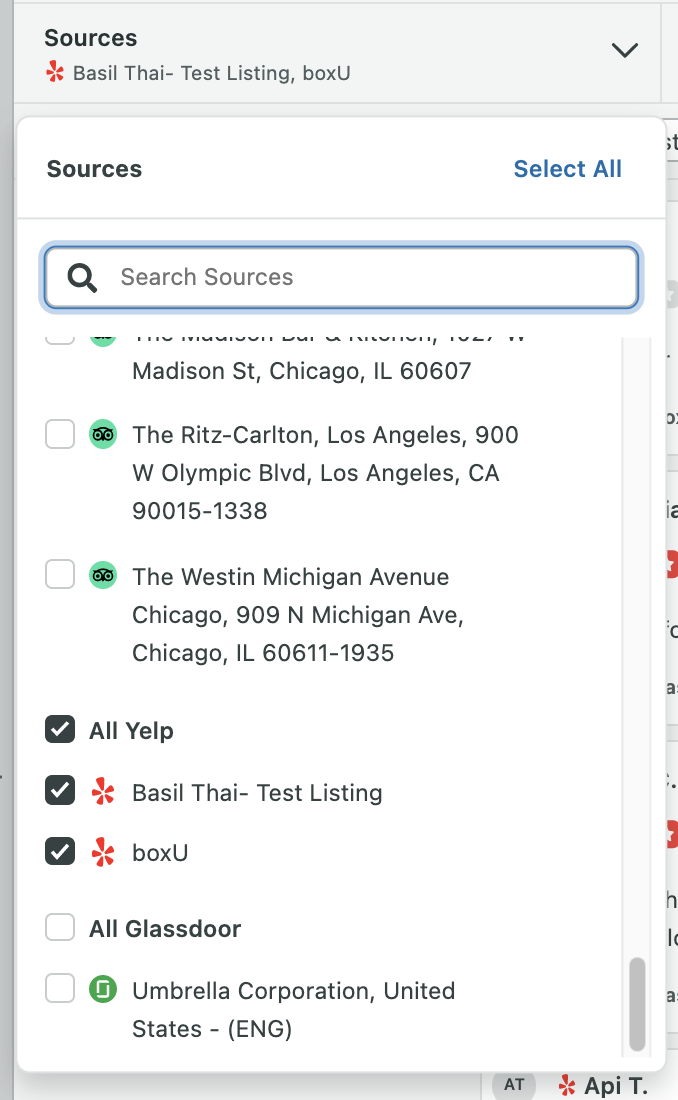Image resolution: width=678 pixels, height=1100 pixels.
Task: Click the Yelp icon beside Basil Thai
Action: 103,793
